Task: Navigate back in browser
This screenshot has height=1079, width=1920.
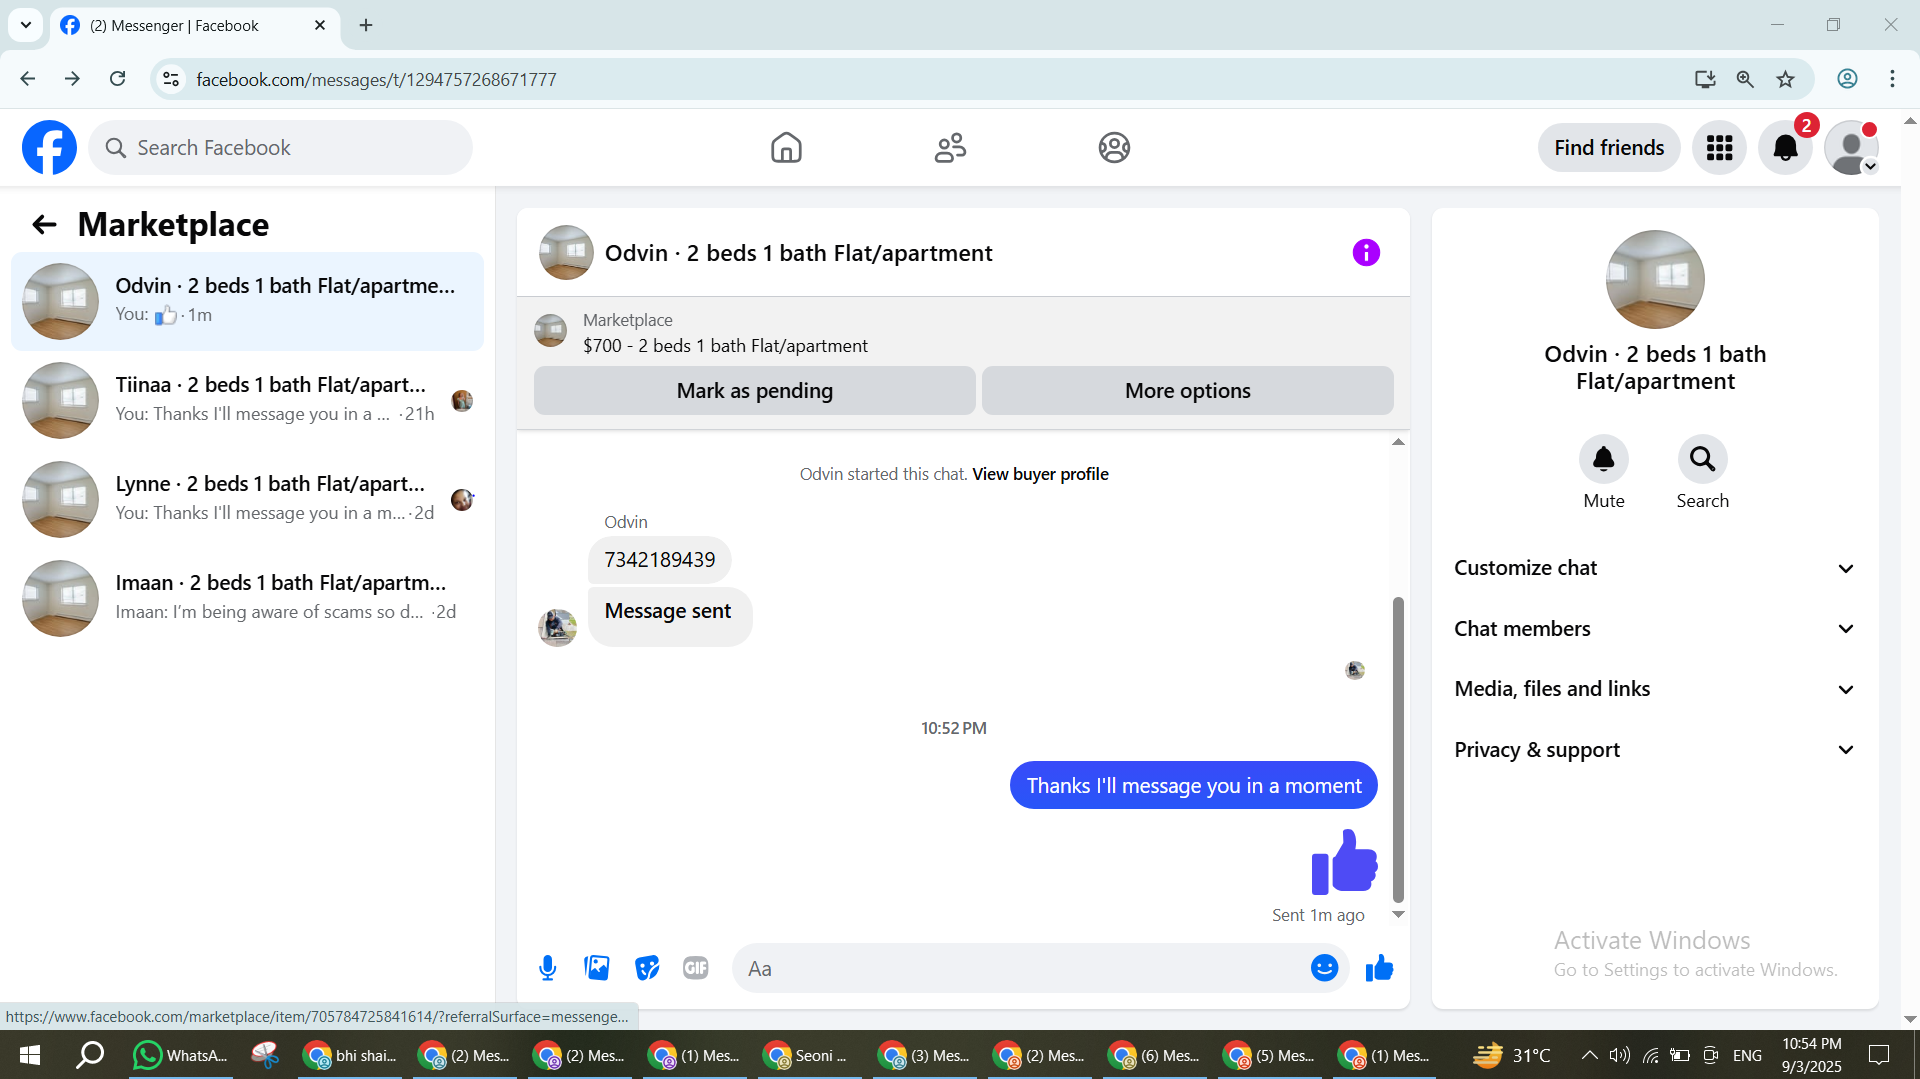Action: click(28, 79)
